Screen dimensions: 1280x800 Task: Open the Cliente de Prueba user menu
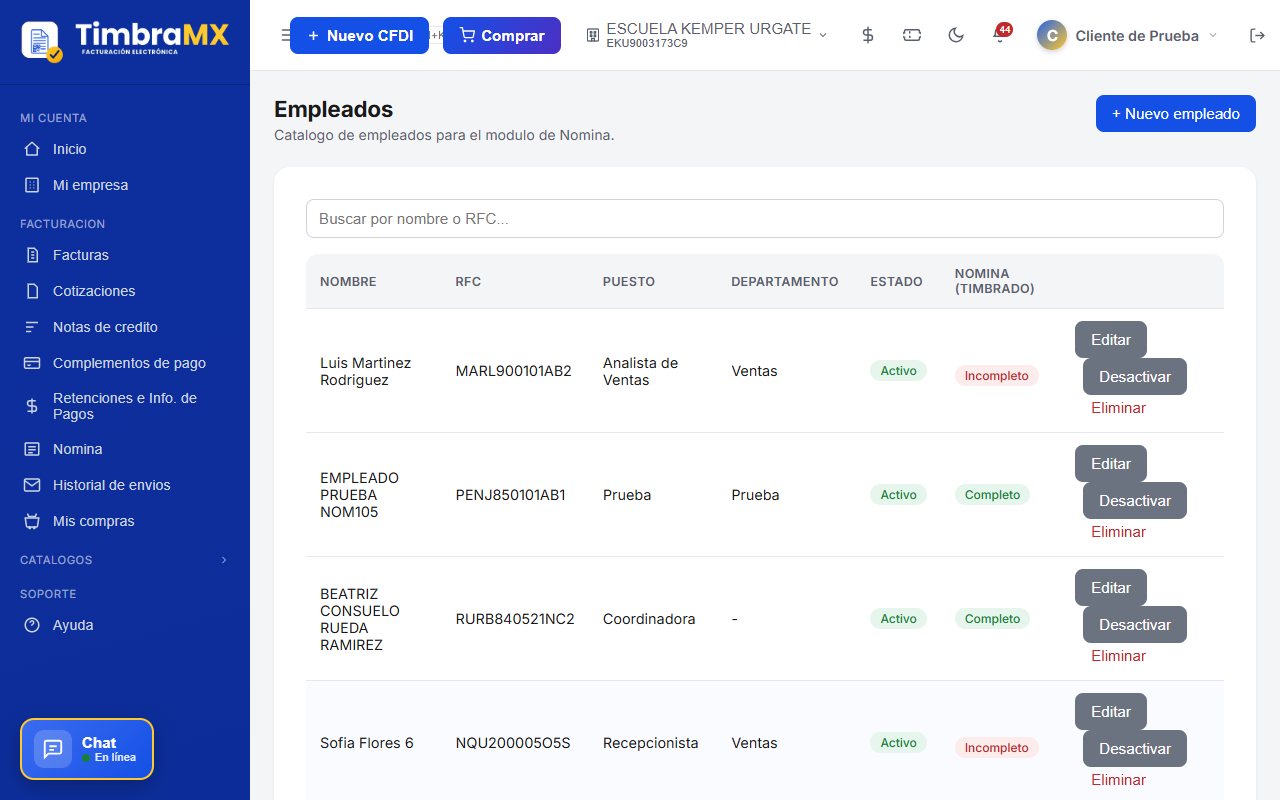1128,35
